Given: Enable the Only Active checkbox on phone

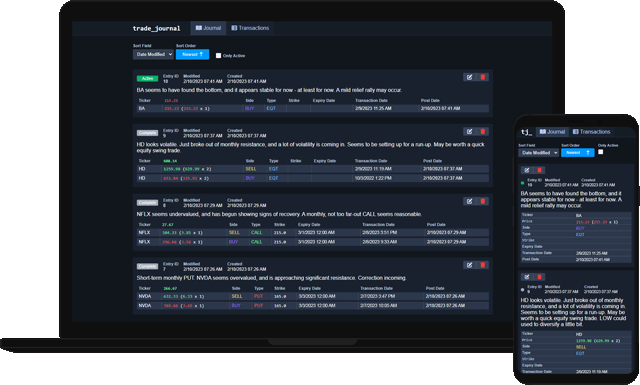Looking at the screenshot, I should click(x=600, y=152).
